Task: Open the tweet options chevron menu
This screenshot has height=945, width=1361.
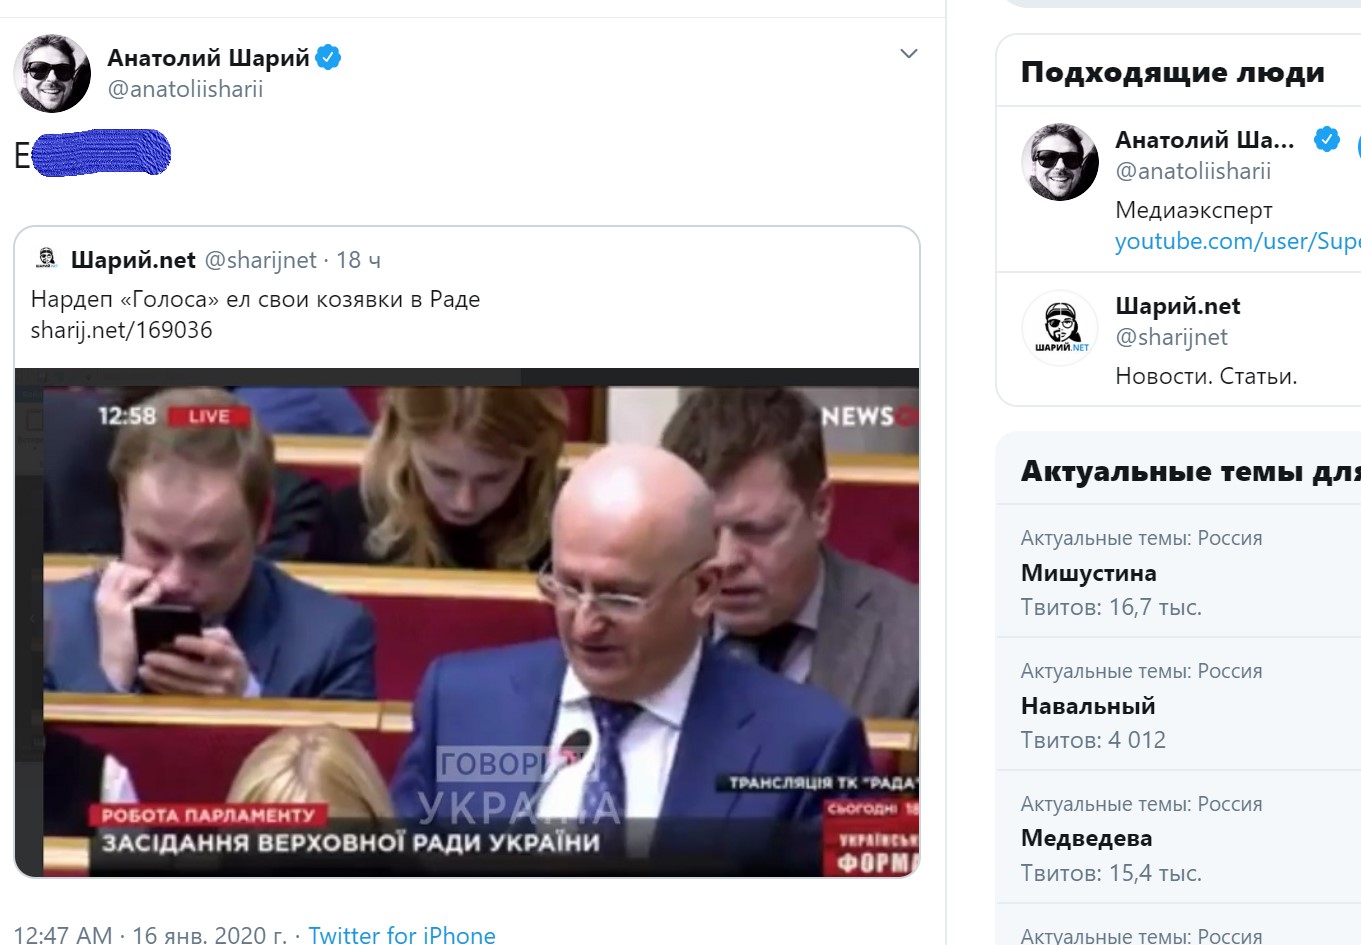Action: [908, 54]
